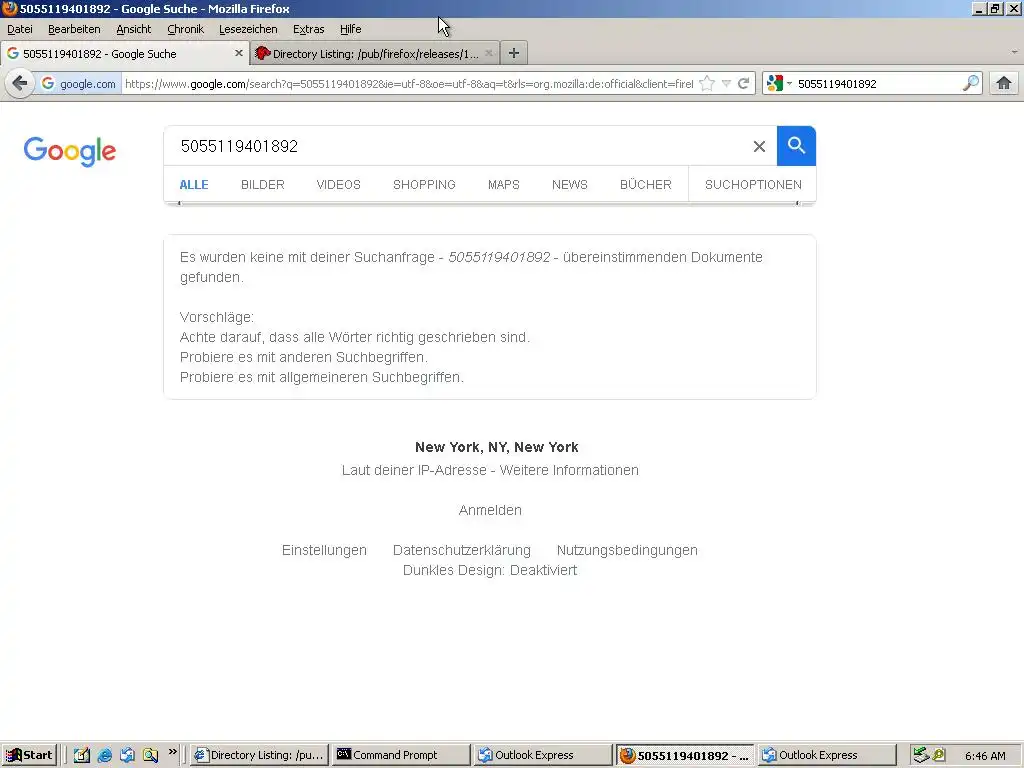Restore down the Firefox window
The image size is (1024, 768).
[995, 8]
